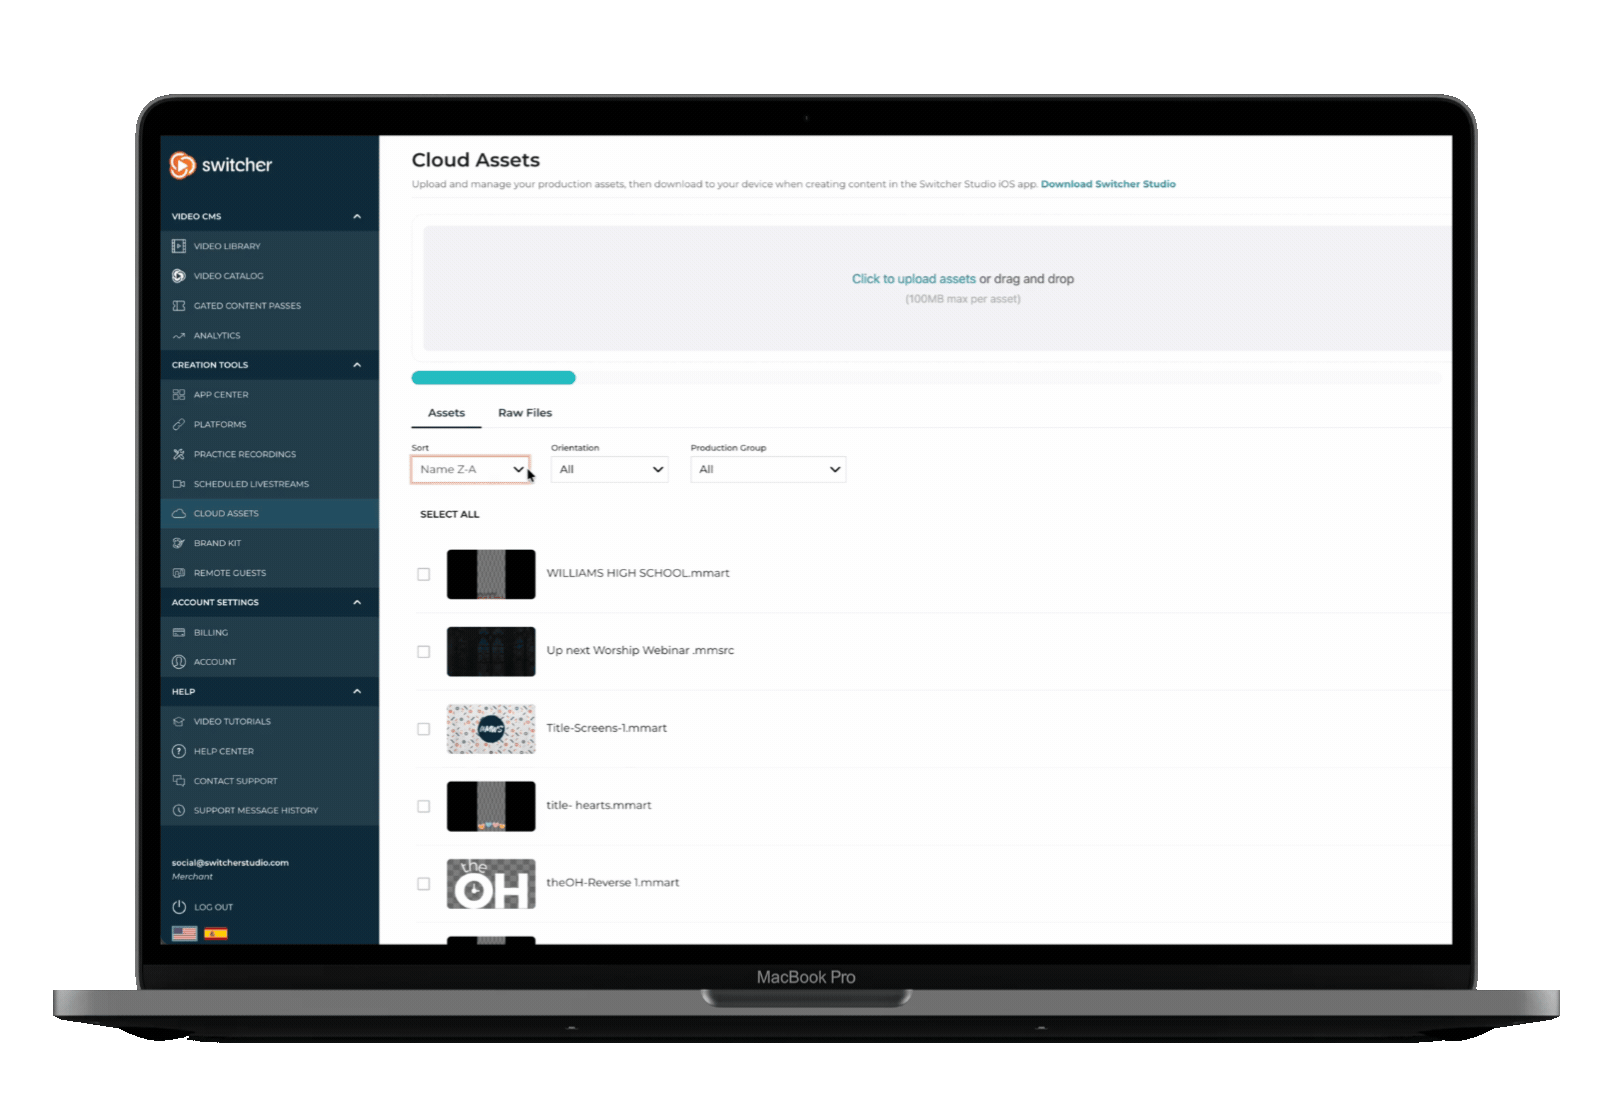Click the 'Click to upload assets' link
Image resolution: width=1600 pixels, height=1111 pixels.
point(913,279)
